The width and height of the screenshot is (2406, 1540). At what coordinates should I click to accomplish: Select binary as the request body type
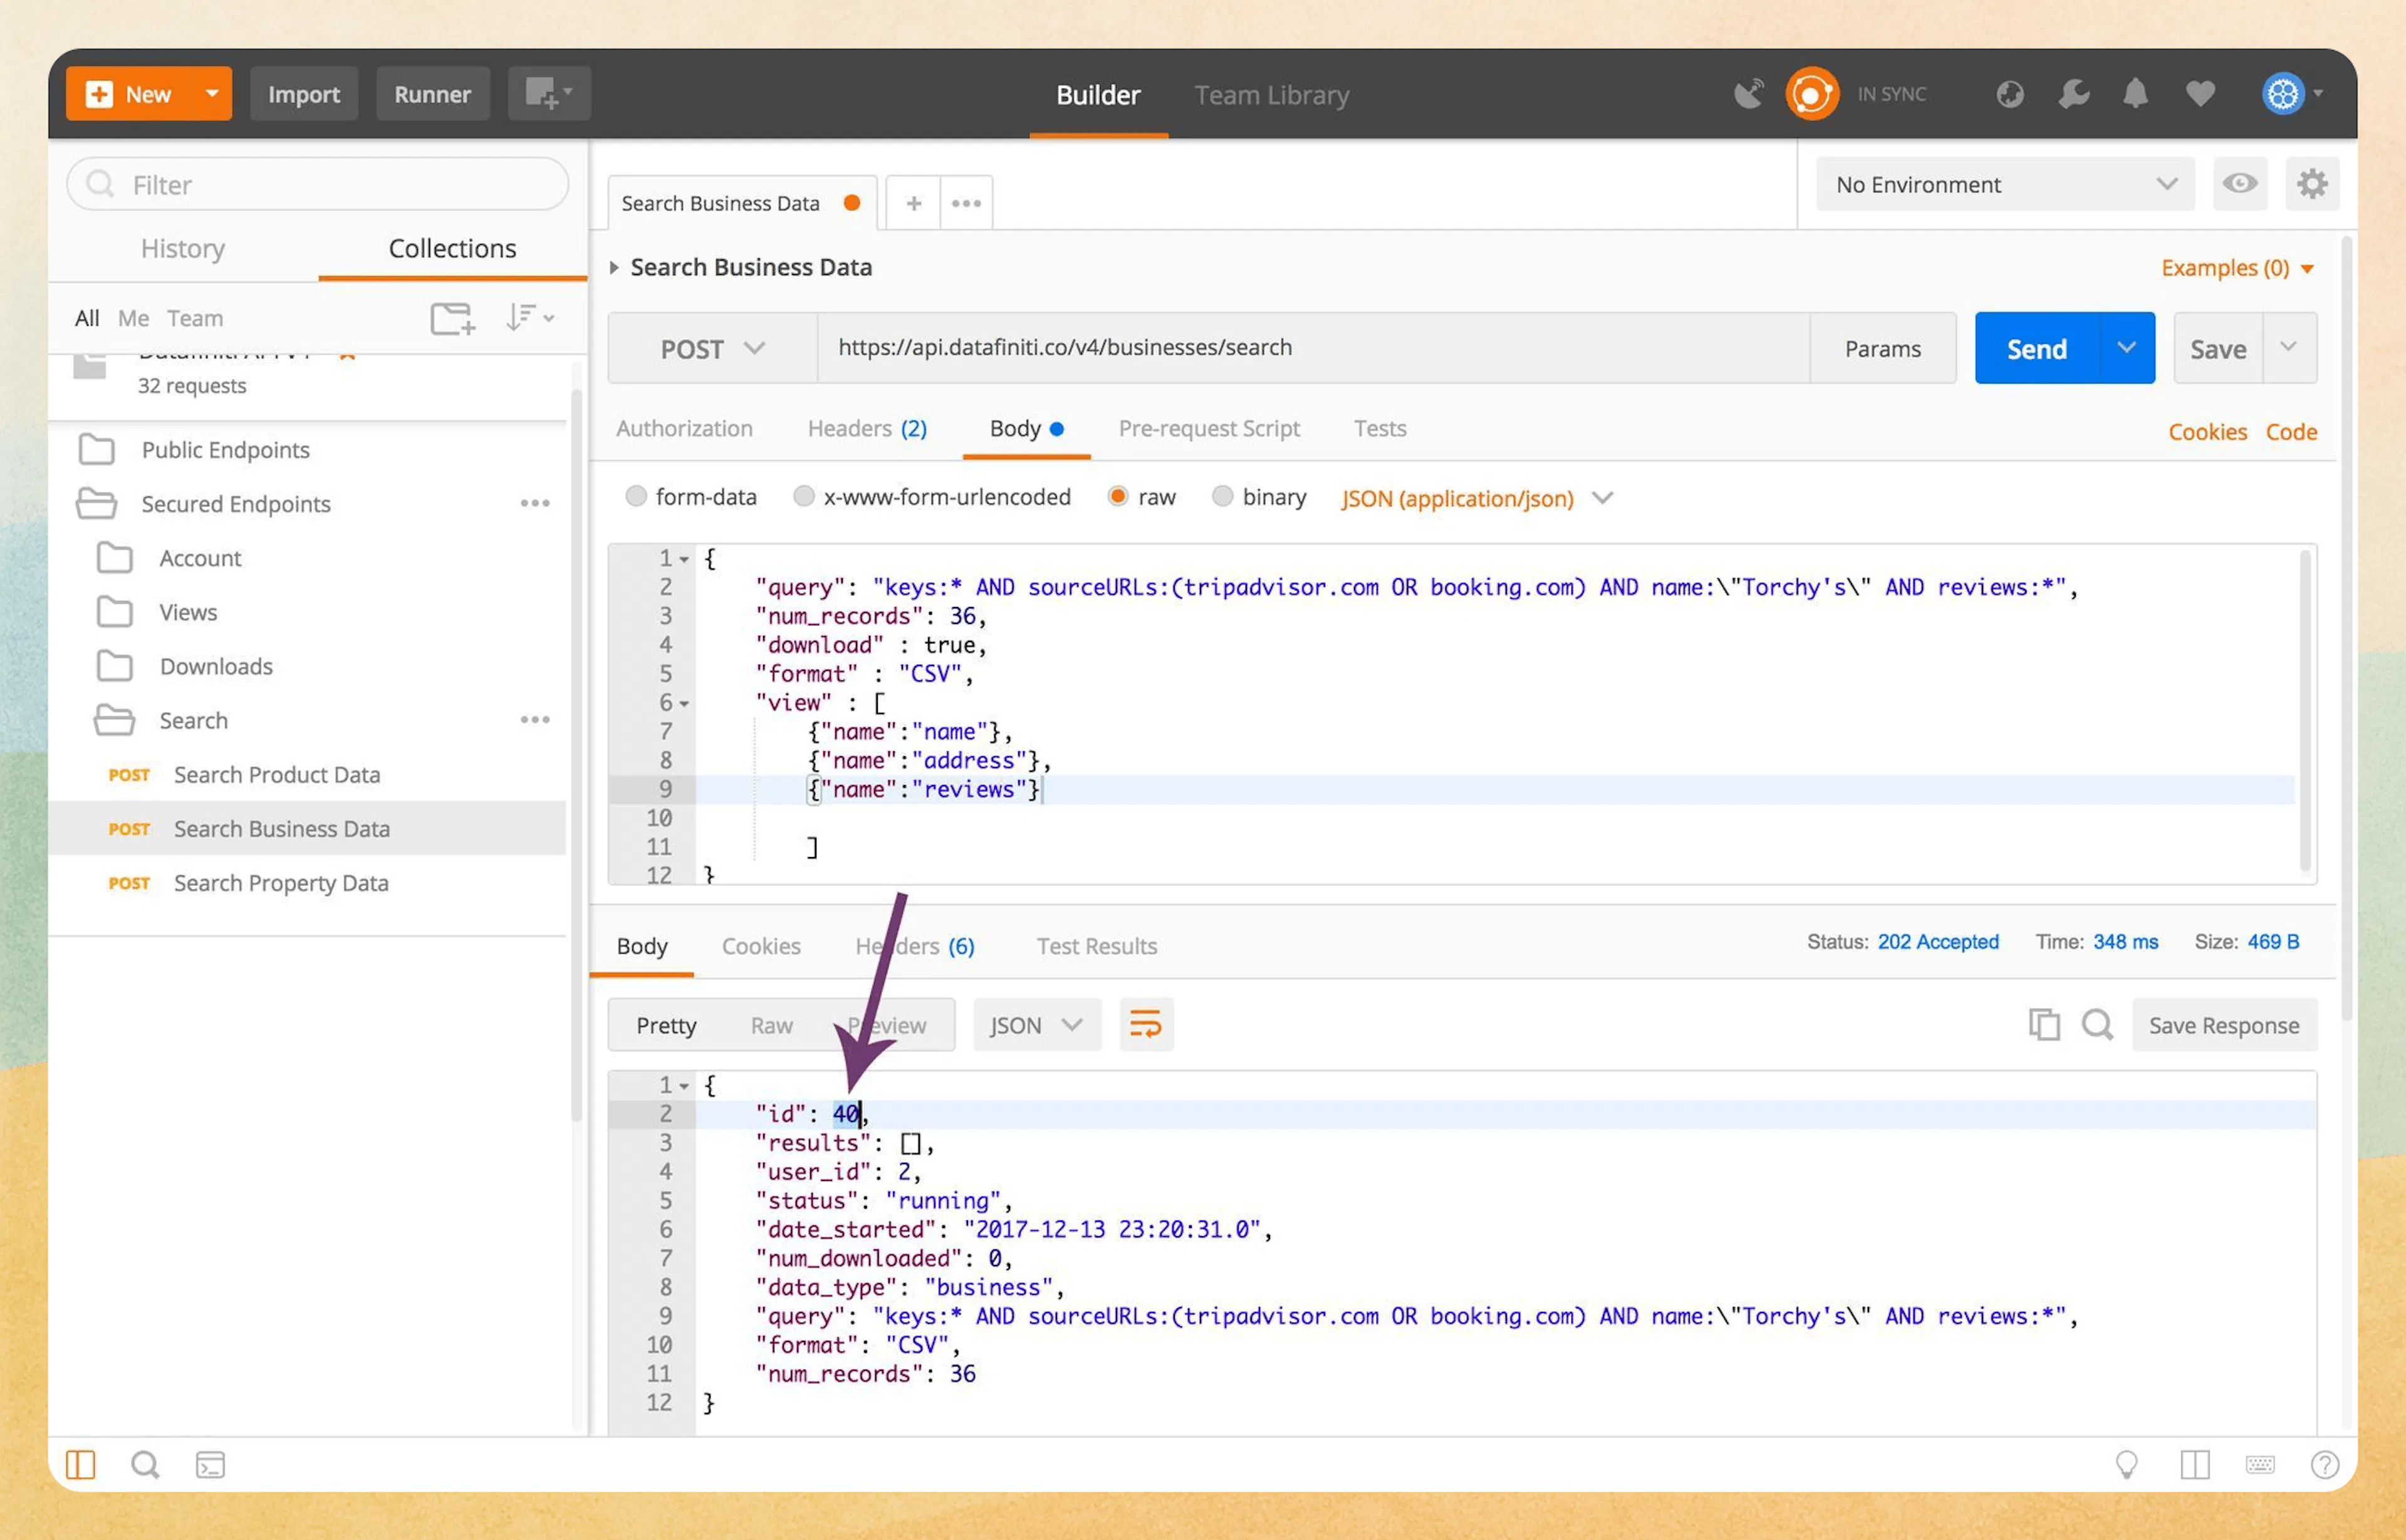(x=1223, y=497)
